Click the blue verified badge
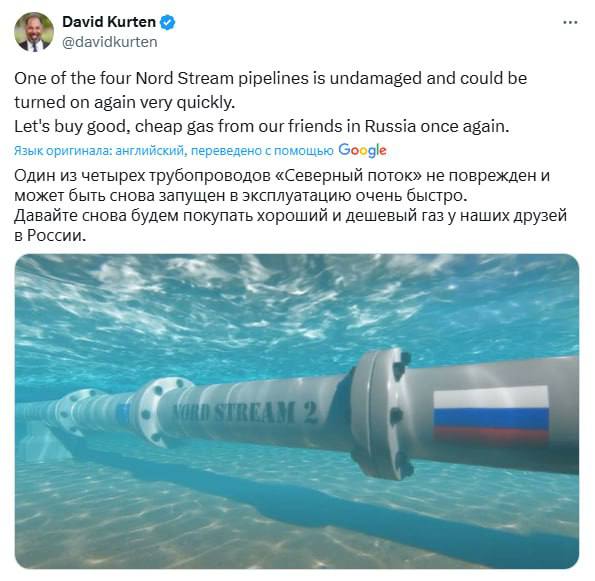 (x=167, y=22)
